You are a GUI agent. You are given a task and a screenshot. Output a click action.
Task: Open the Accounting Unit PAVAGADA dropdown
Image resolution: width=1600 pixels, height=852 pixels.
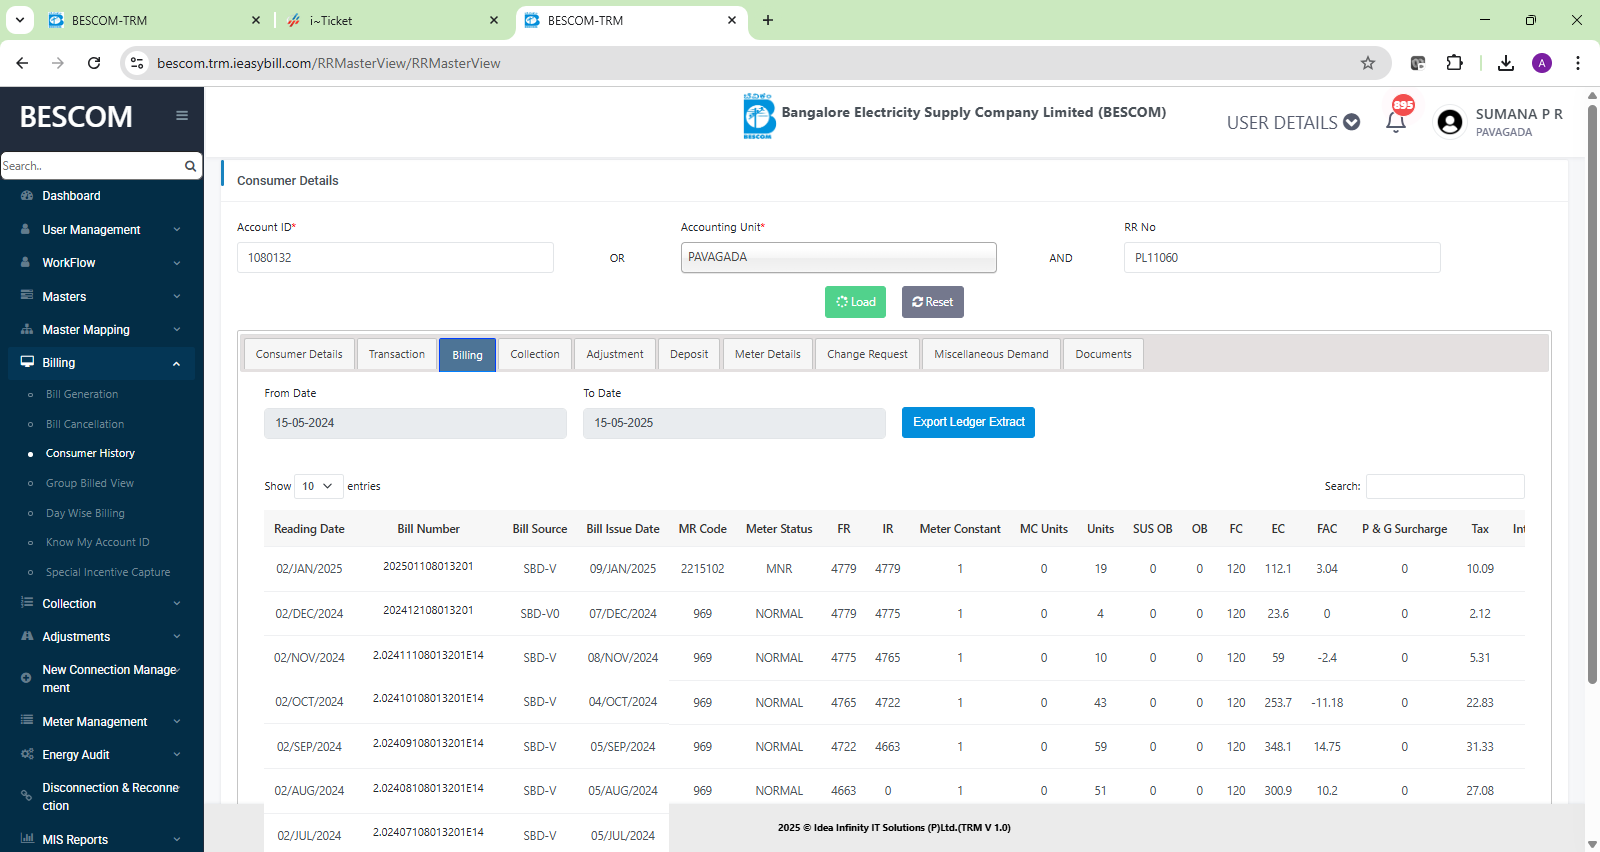838,257
